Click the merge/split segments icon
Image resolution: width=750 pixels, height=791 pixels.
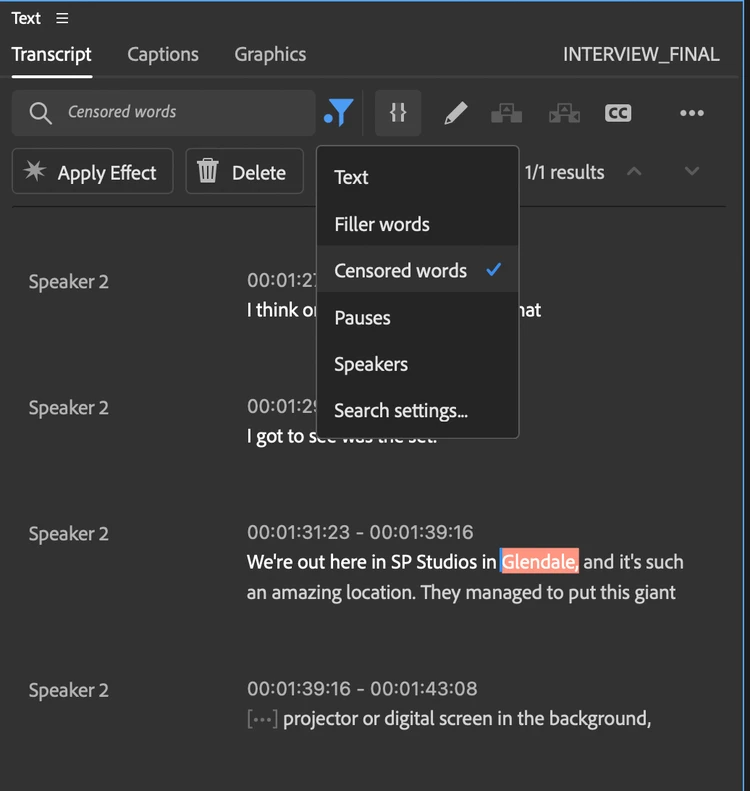click(398, 113)
